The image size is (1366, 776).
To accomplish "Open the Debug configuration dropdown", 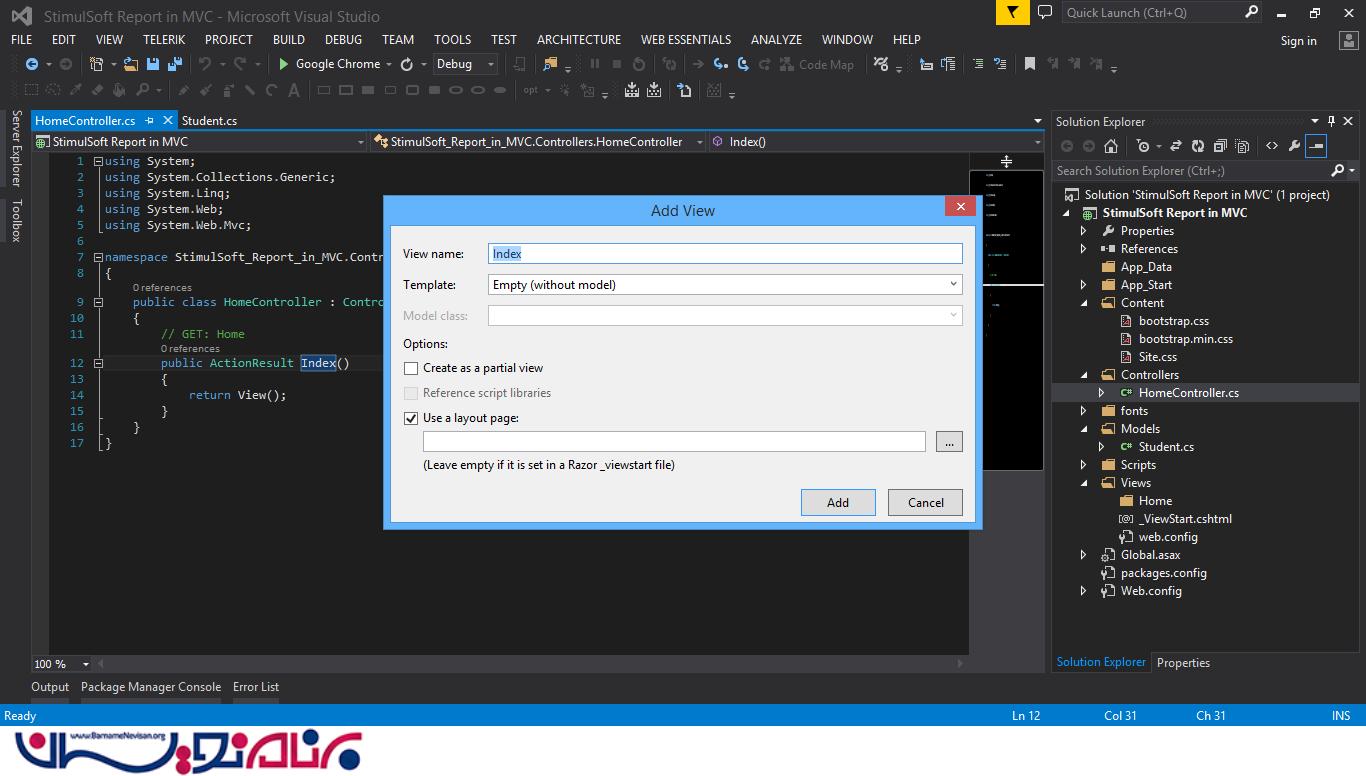I will [465, 64].
